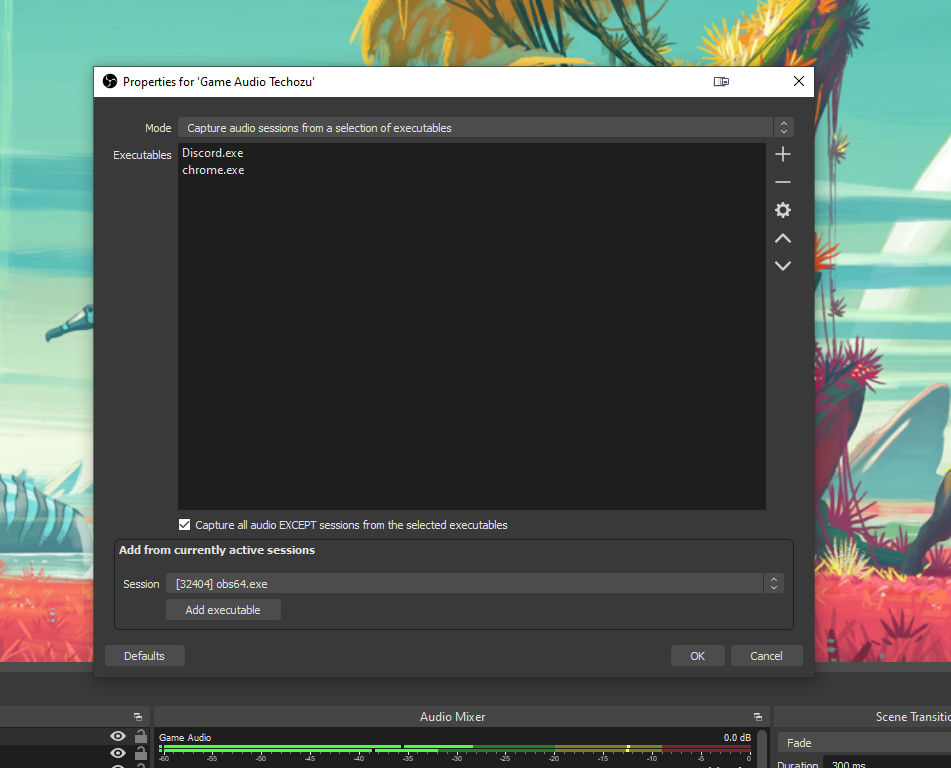The height and width of the screenshot is (768, 951).
Task: Click the Game Audio level meter
Action: (455, 749)
